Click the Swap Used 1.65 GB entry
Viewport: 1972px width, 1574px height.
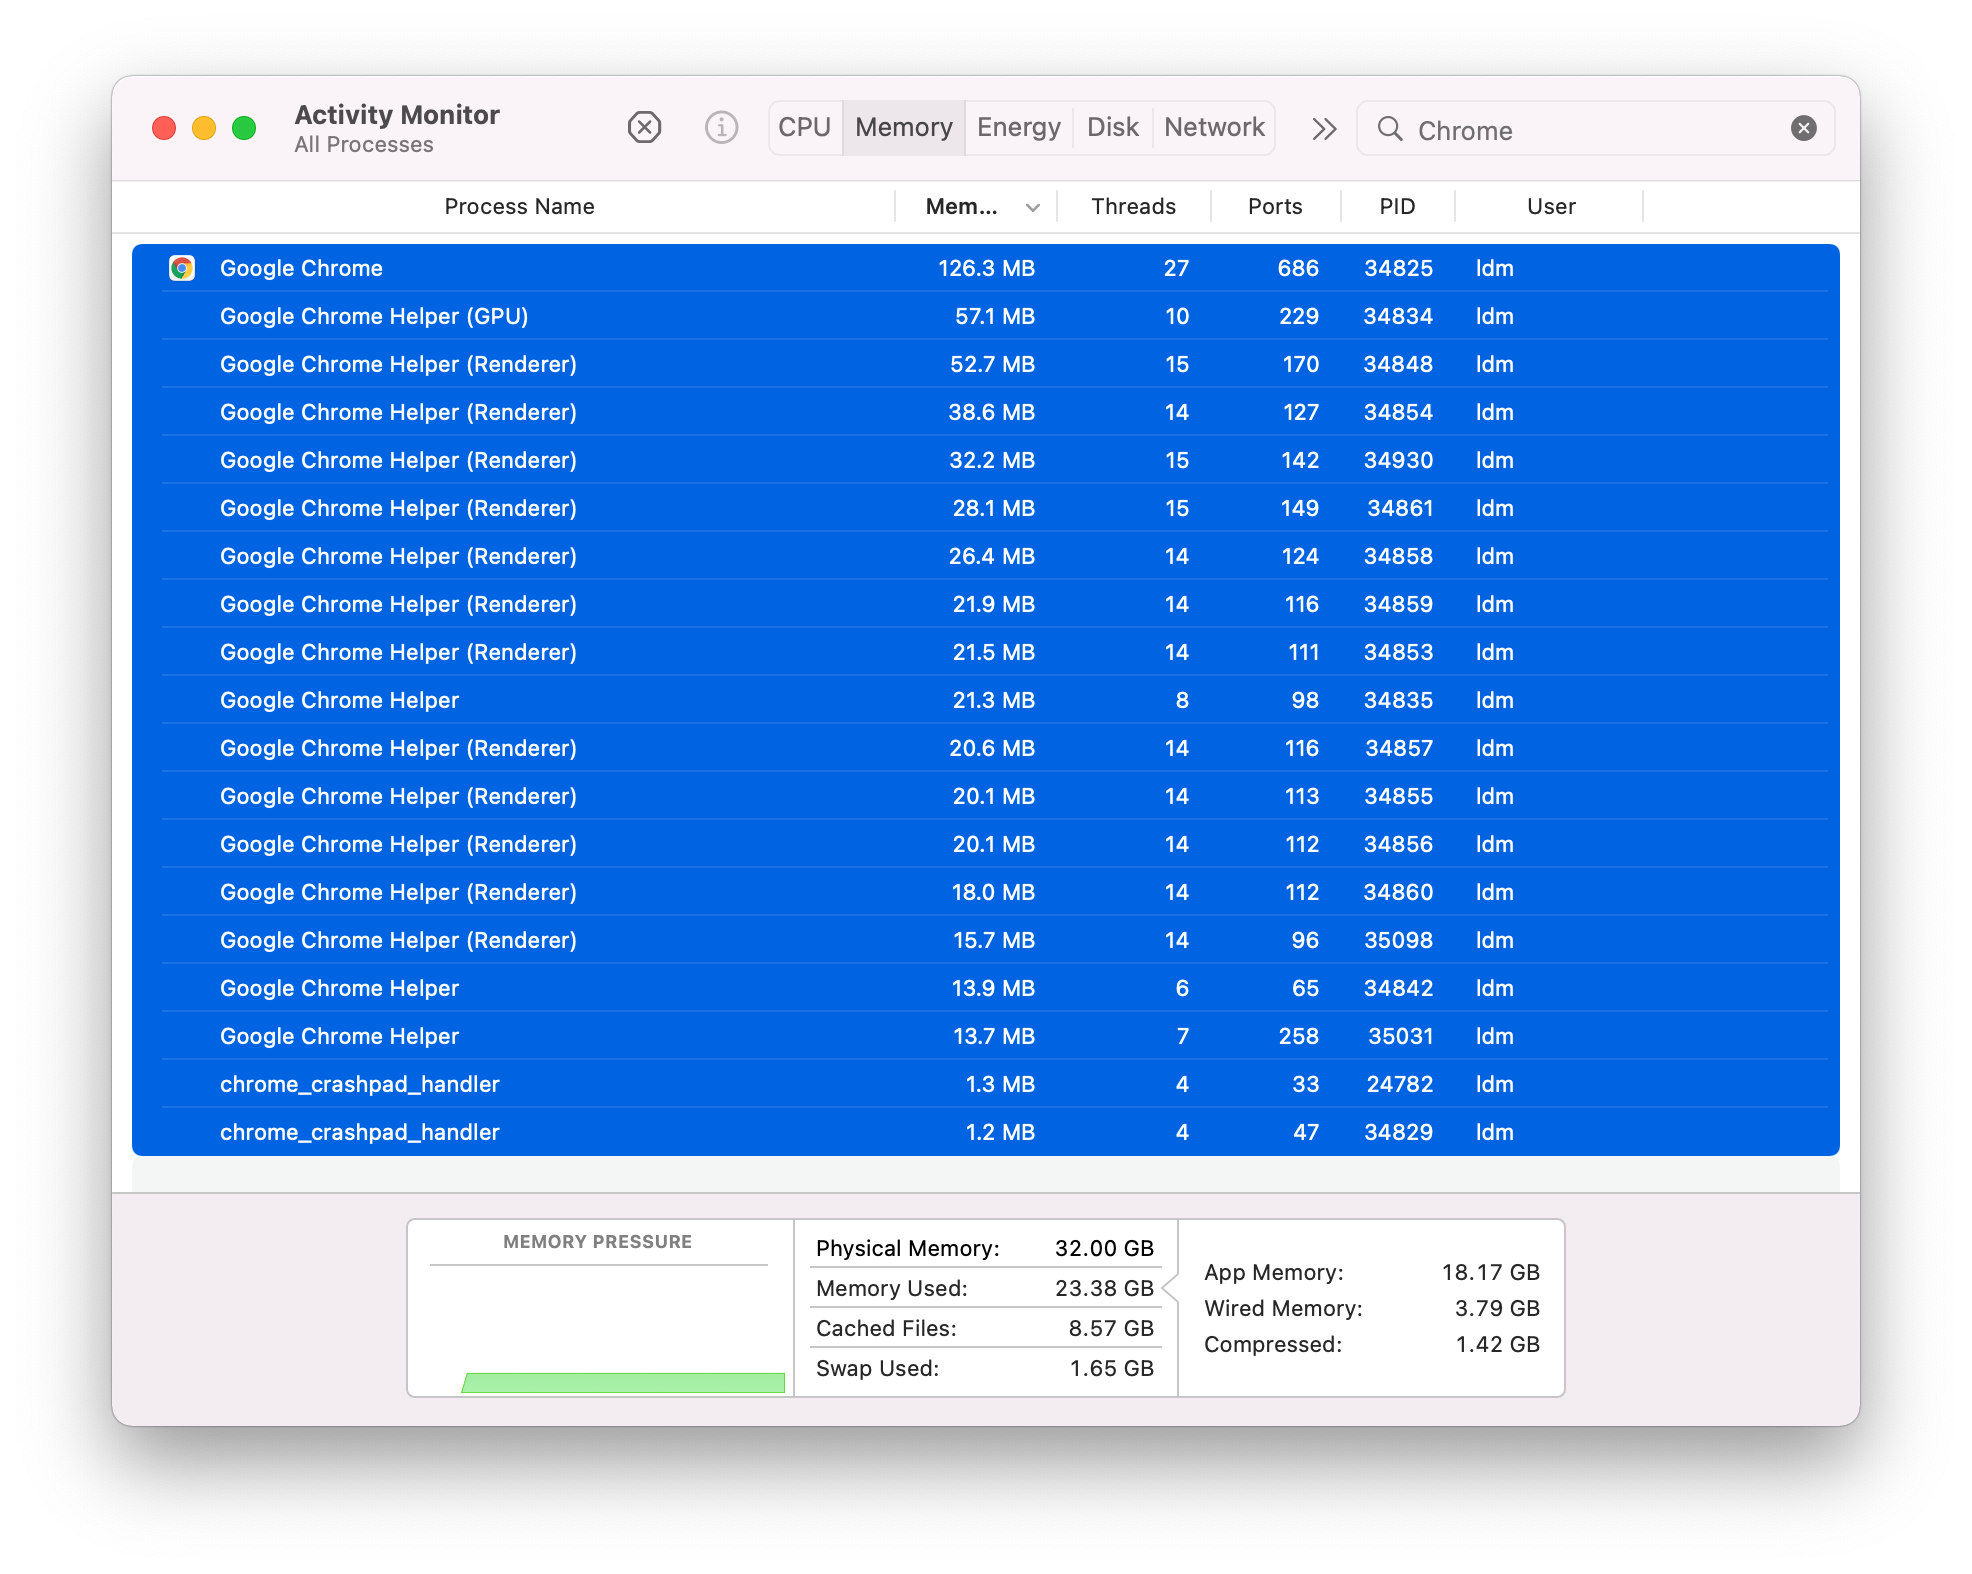(985, 1368)
